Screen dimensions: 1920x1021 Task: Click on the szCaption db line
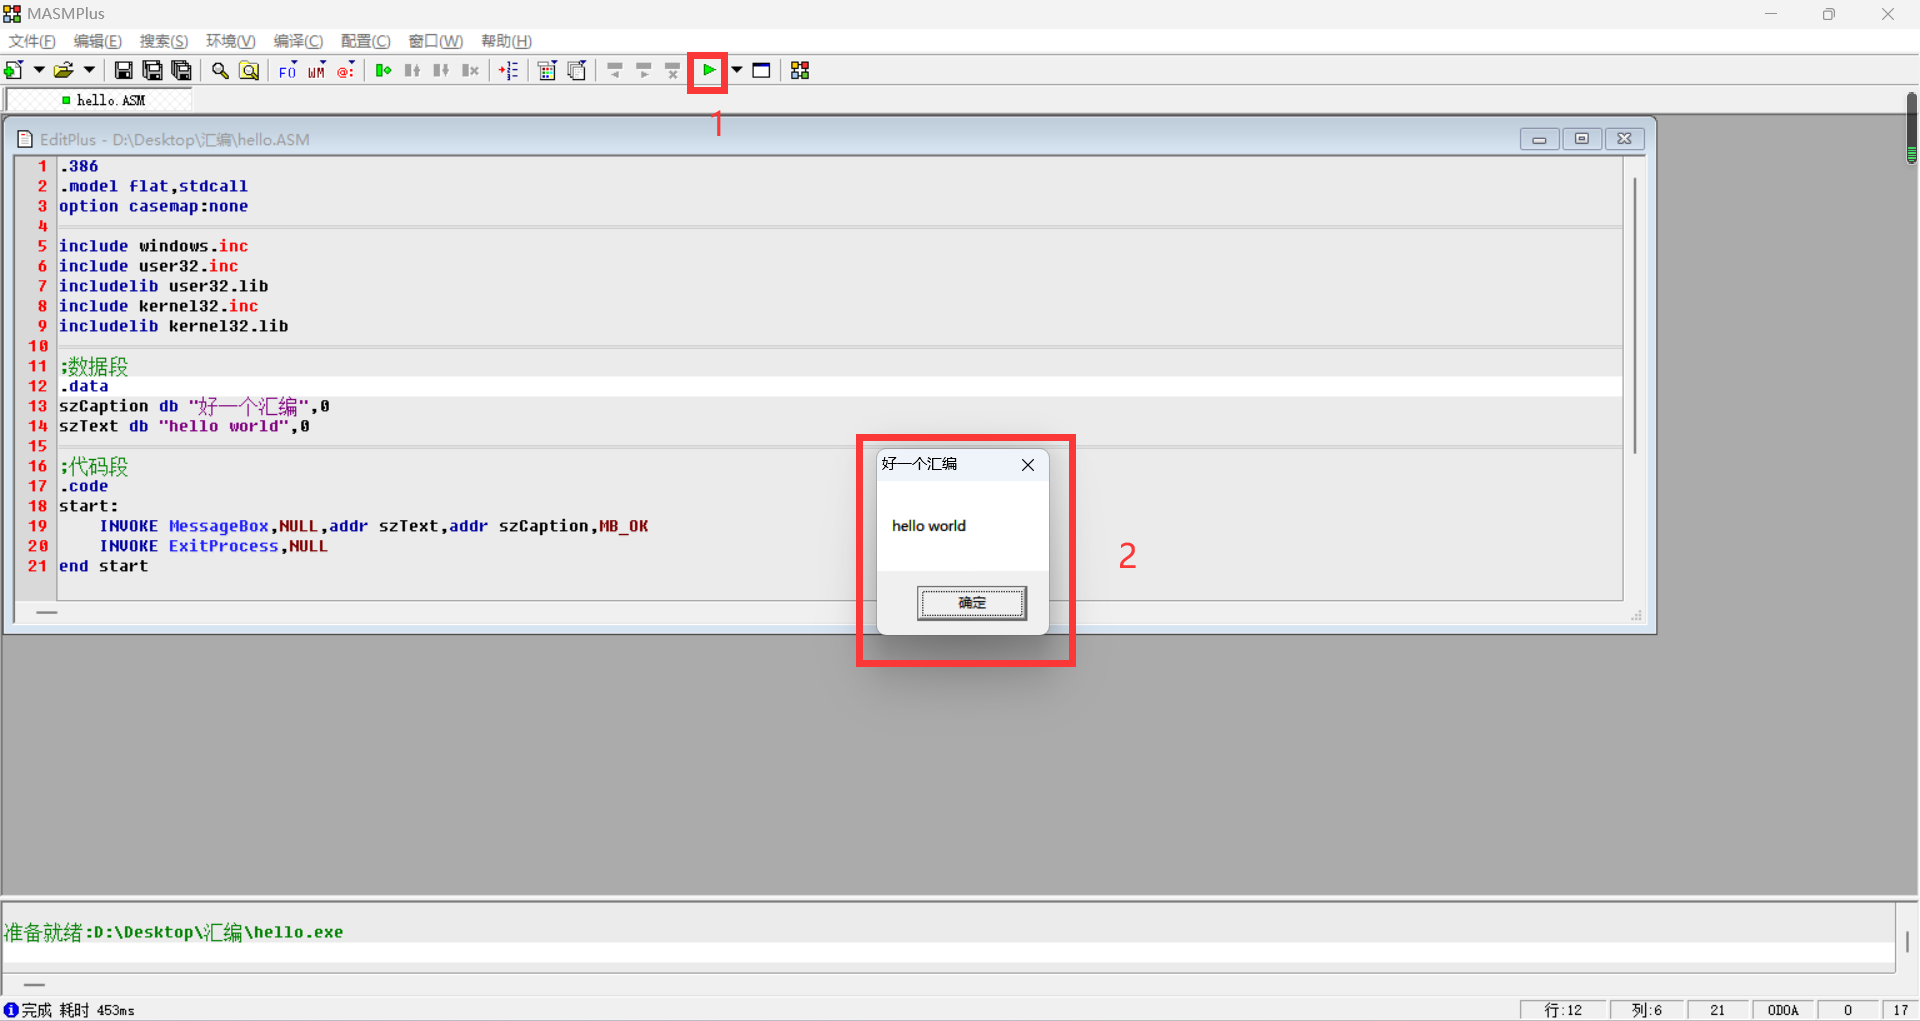click(194, 406)
